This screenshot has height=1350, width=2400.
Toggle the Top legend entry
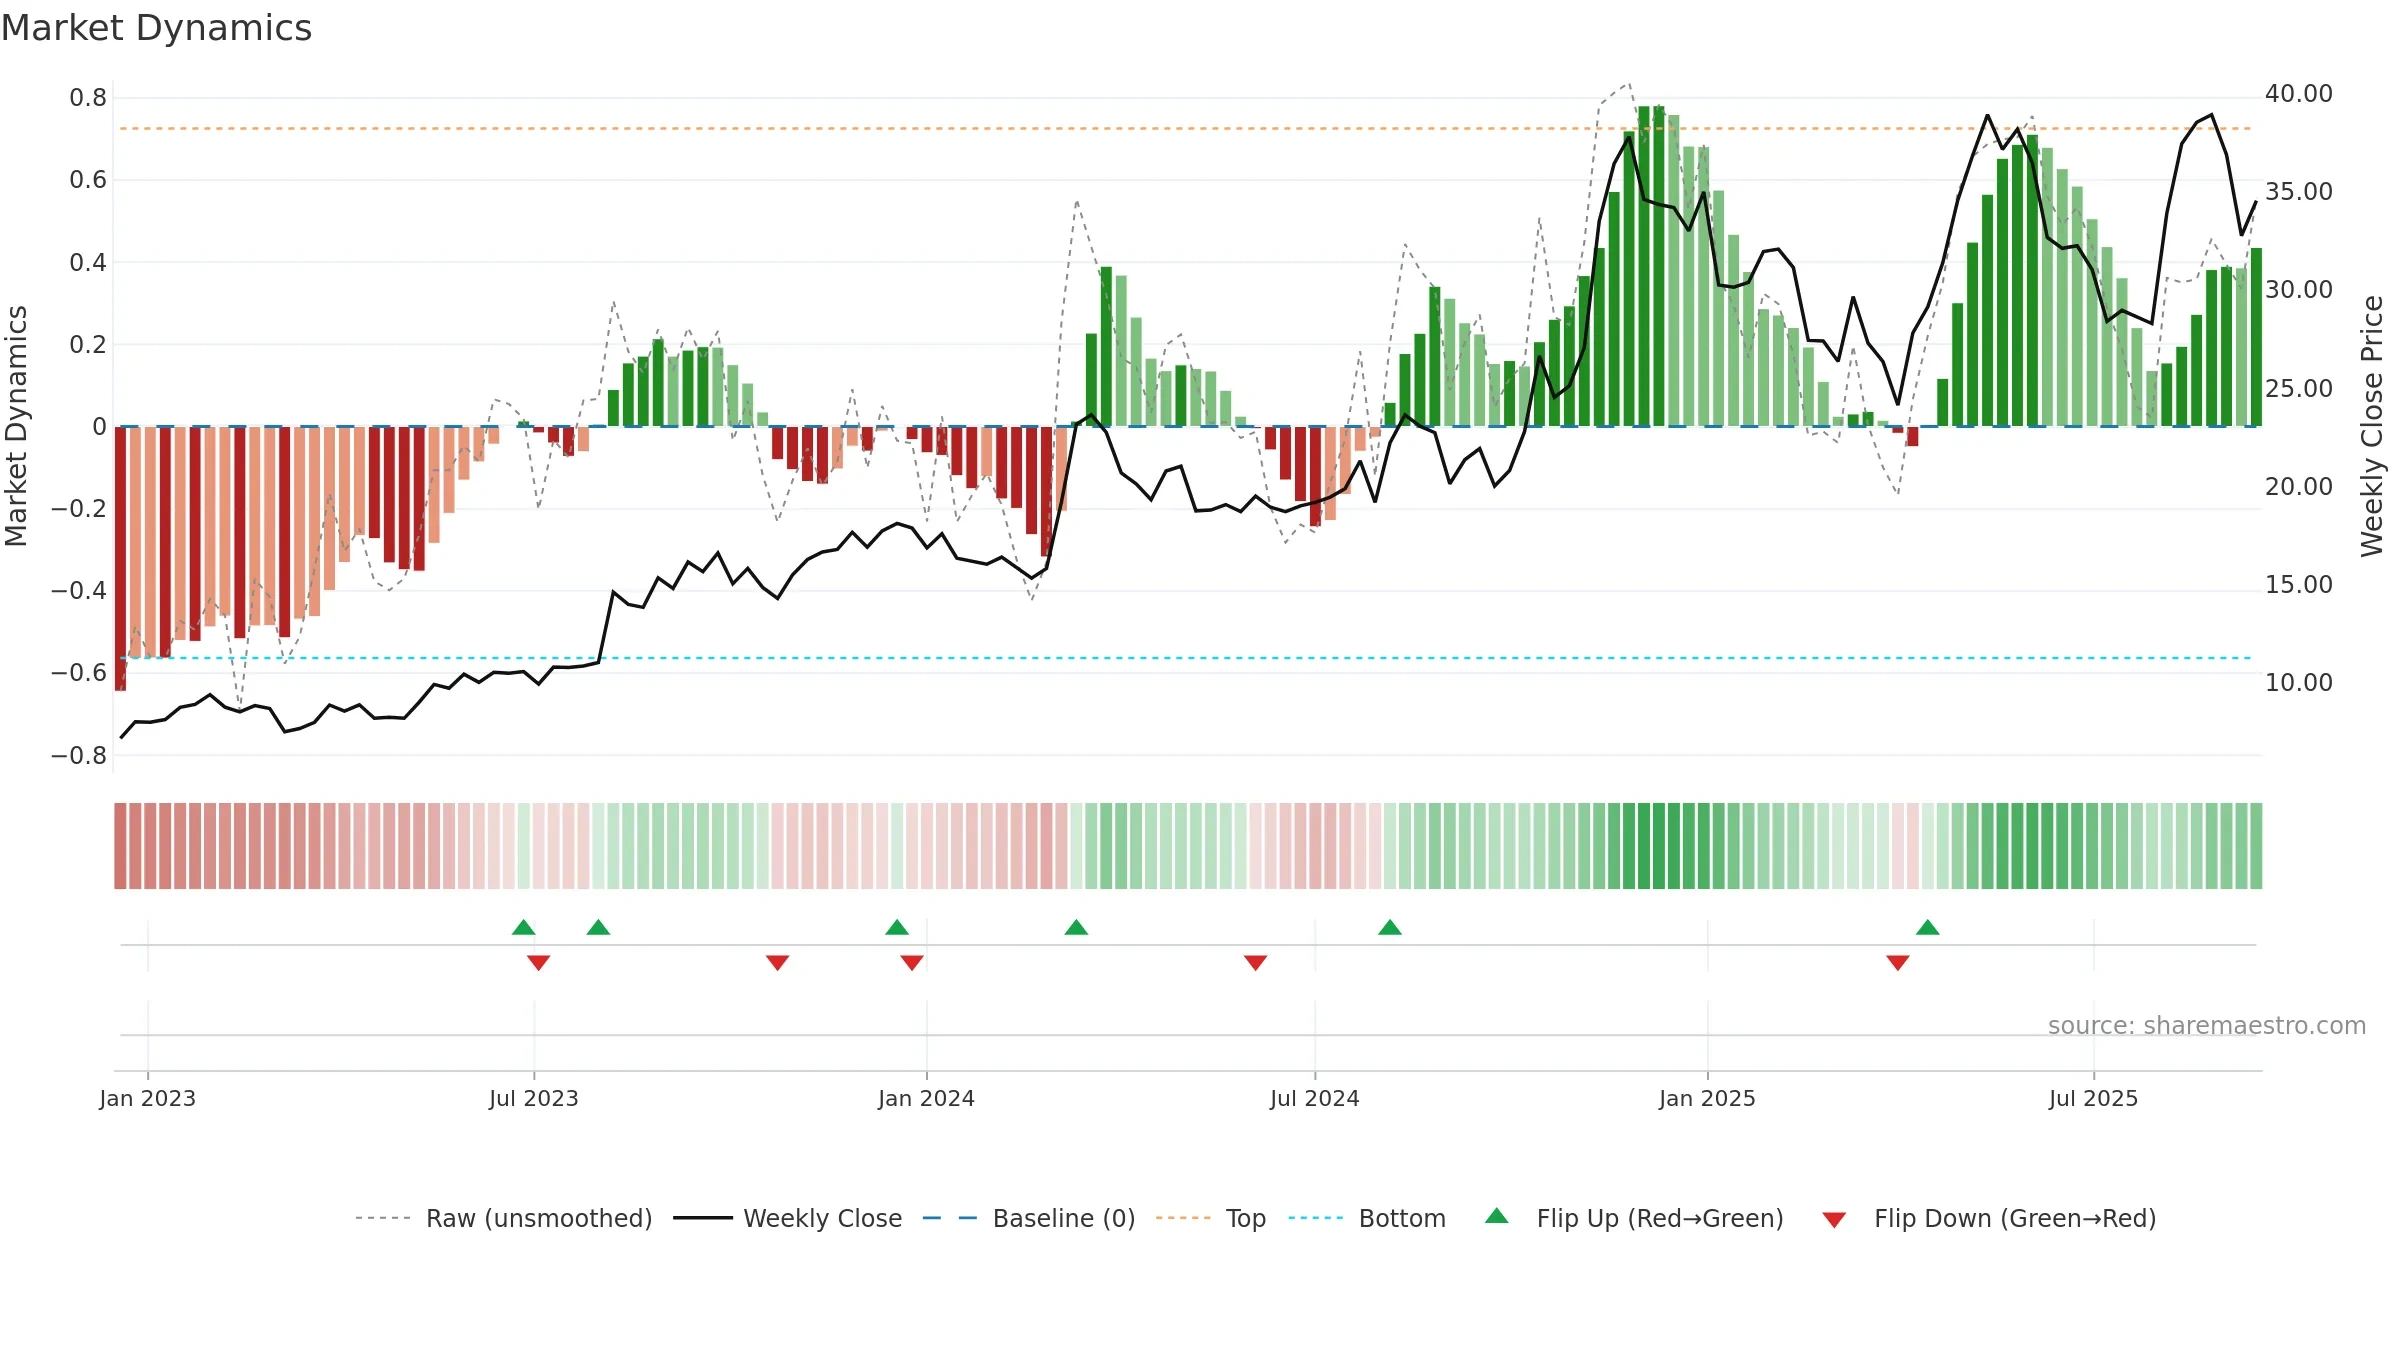[1211, 1218]
